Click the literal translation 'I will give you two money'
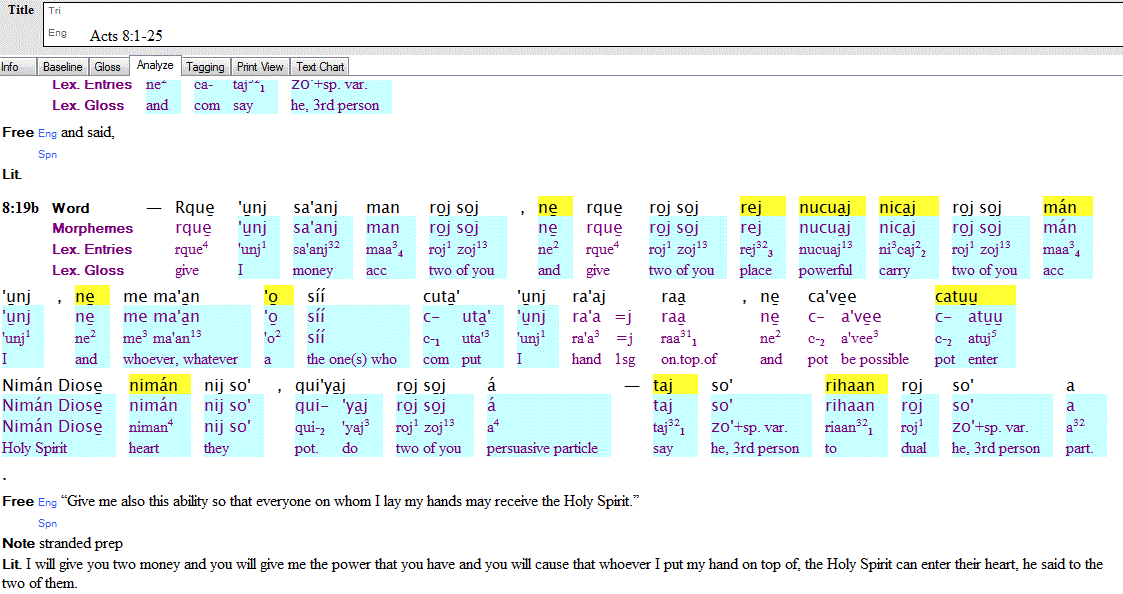The width and height of the screenshot is (1123, 594). [551, 573]
